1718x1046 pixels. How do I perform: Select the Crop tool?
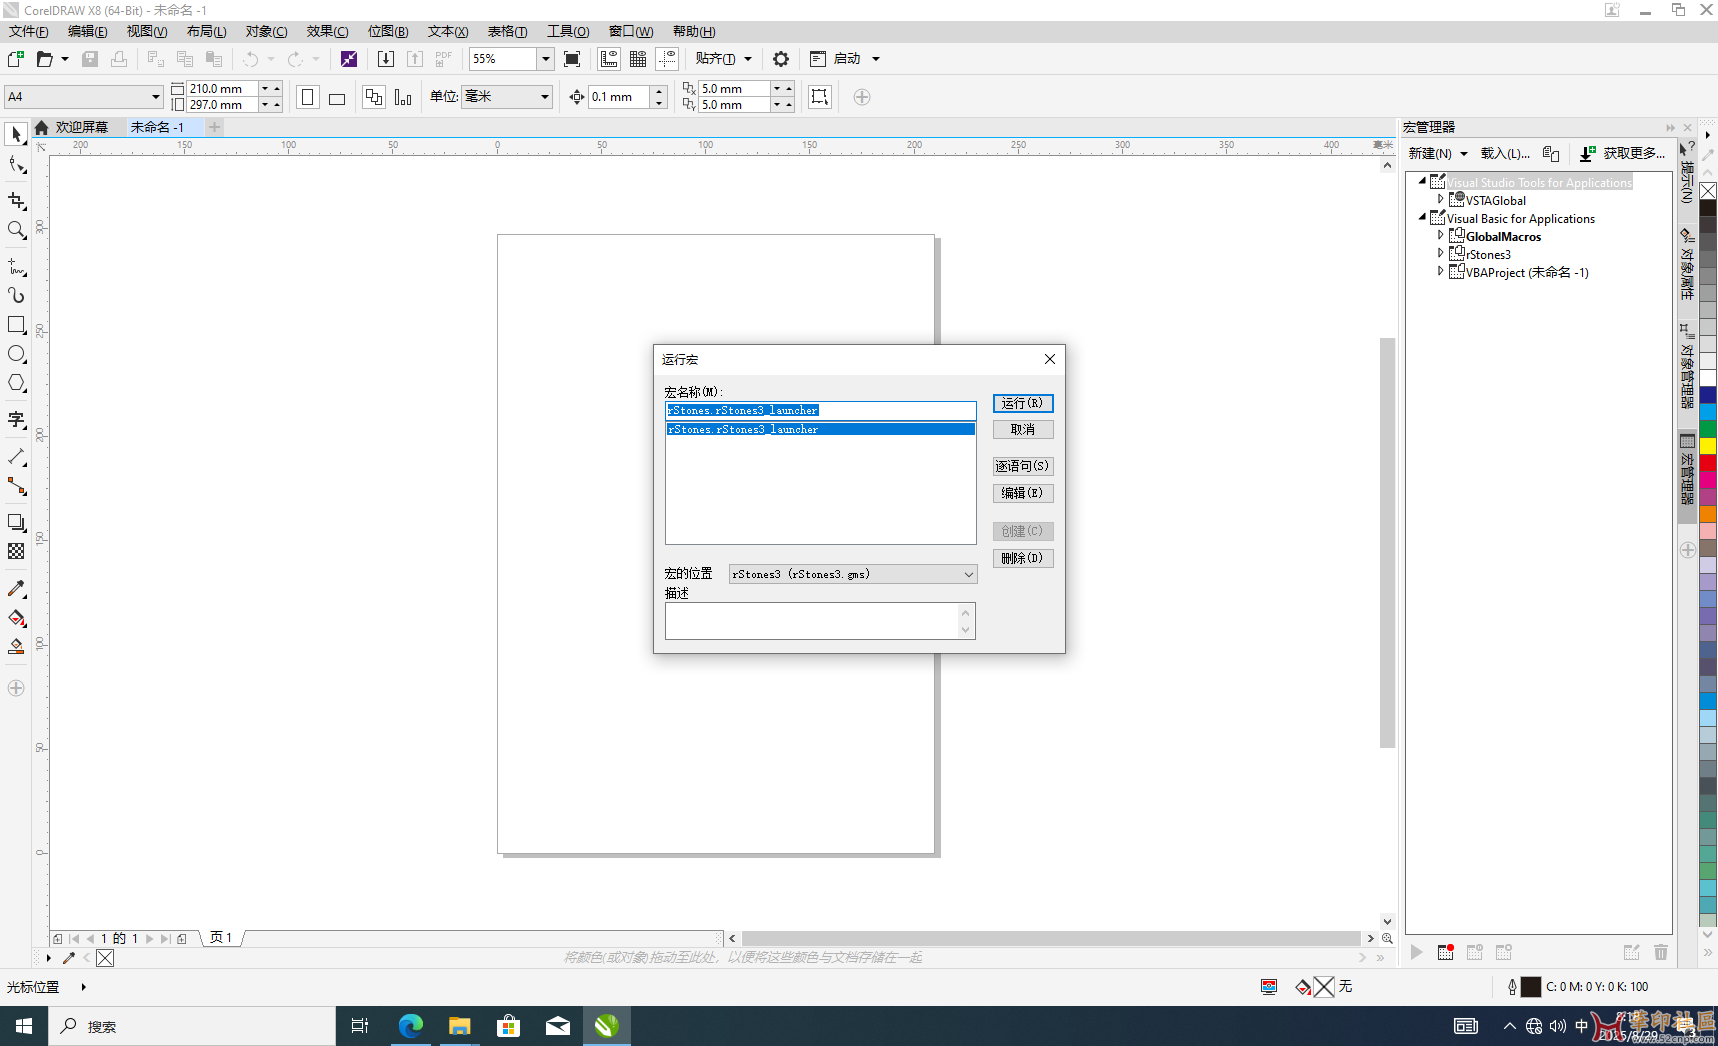coord(16,201)
